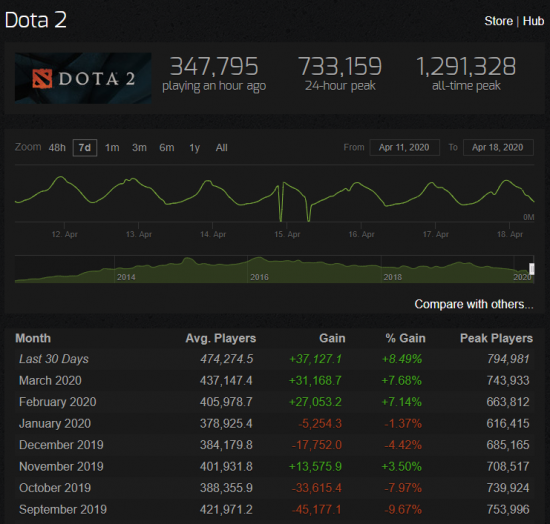This screenshot has width=550, height=524.
Task: Click the Month column header
Action: (x=33, y=338)
